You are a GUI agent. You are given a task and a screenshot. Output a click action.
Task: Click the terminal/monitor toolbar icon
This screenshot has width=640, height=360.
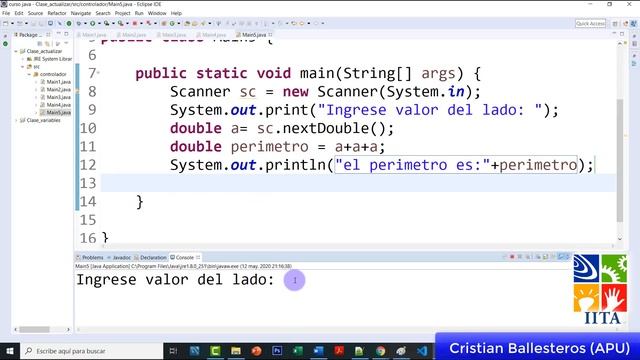click(50, 23)
